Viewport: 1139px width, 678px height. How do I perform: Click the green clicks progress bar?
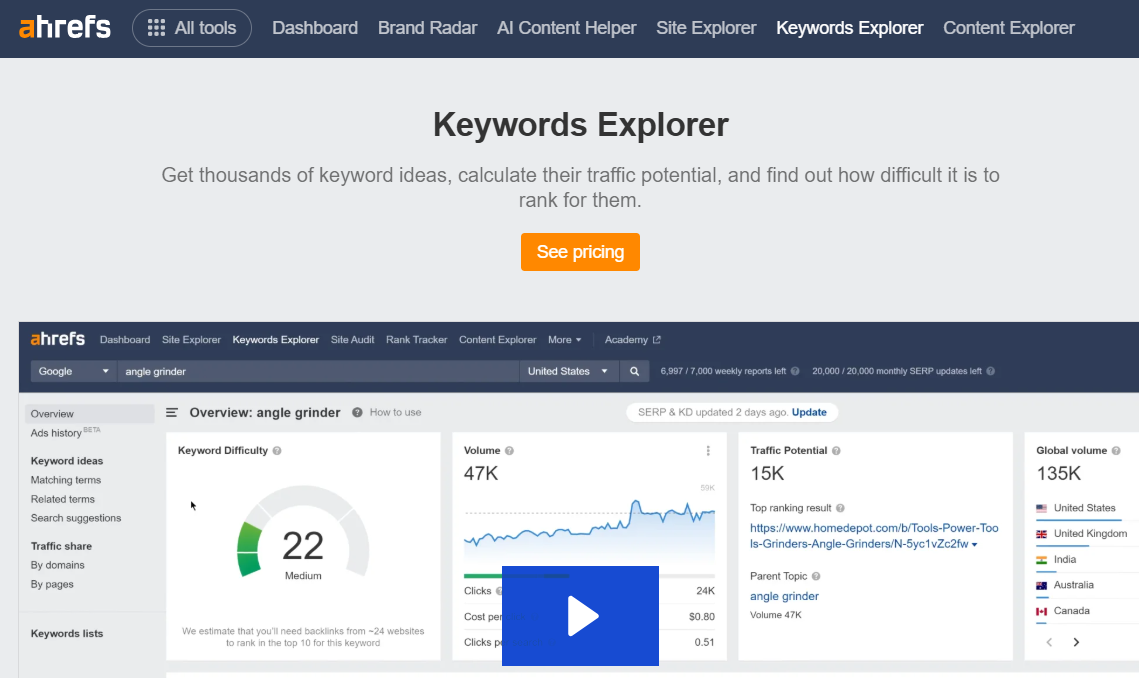point(516,576)
